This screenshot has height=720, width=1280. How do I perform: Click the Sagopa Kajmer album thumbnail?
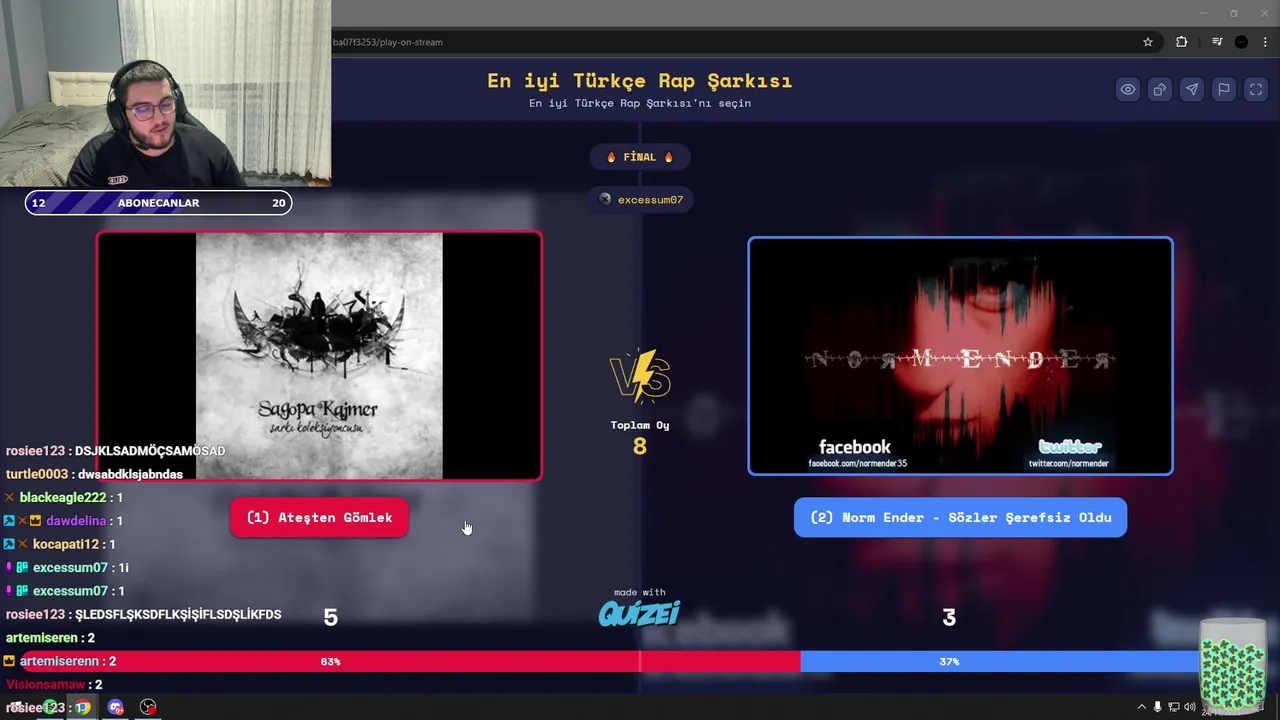[319, 356]
